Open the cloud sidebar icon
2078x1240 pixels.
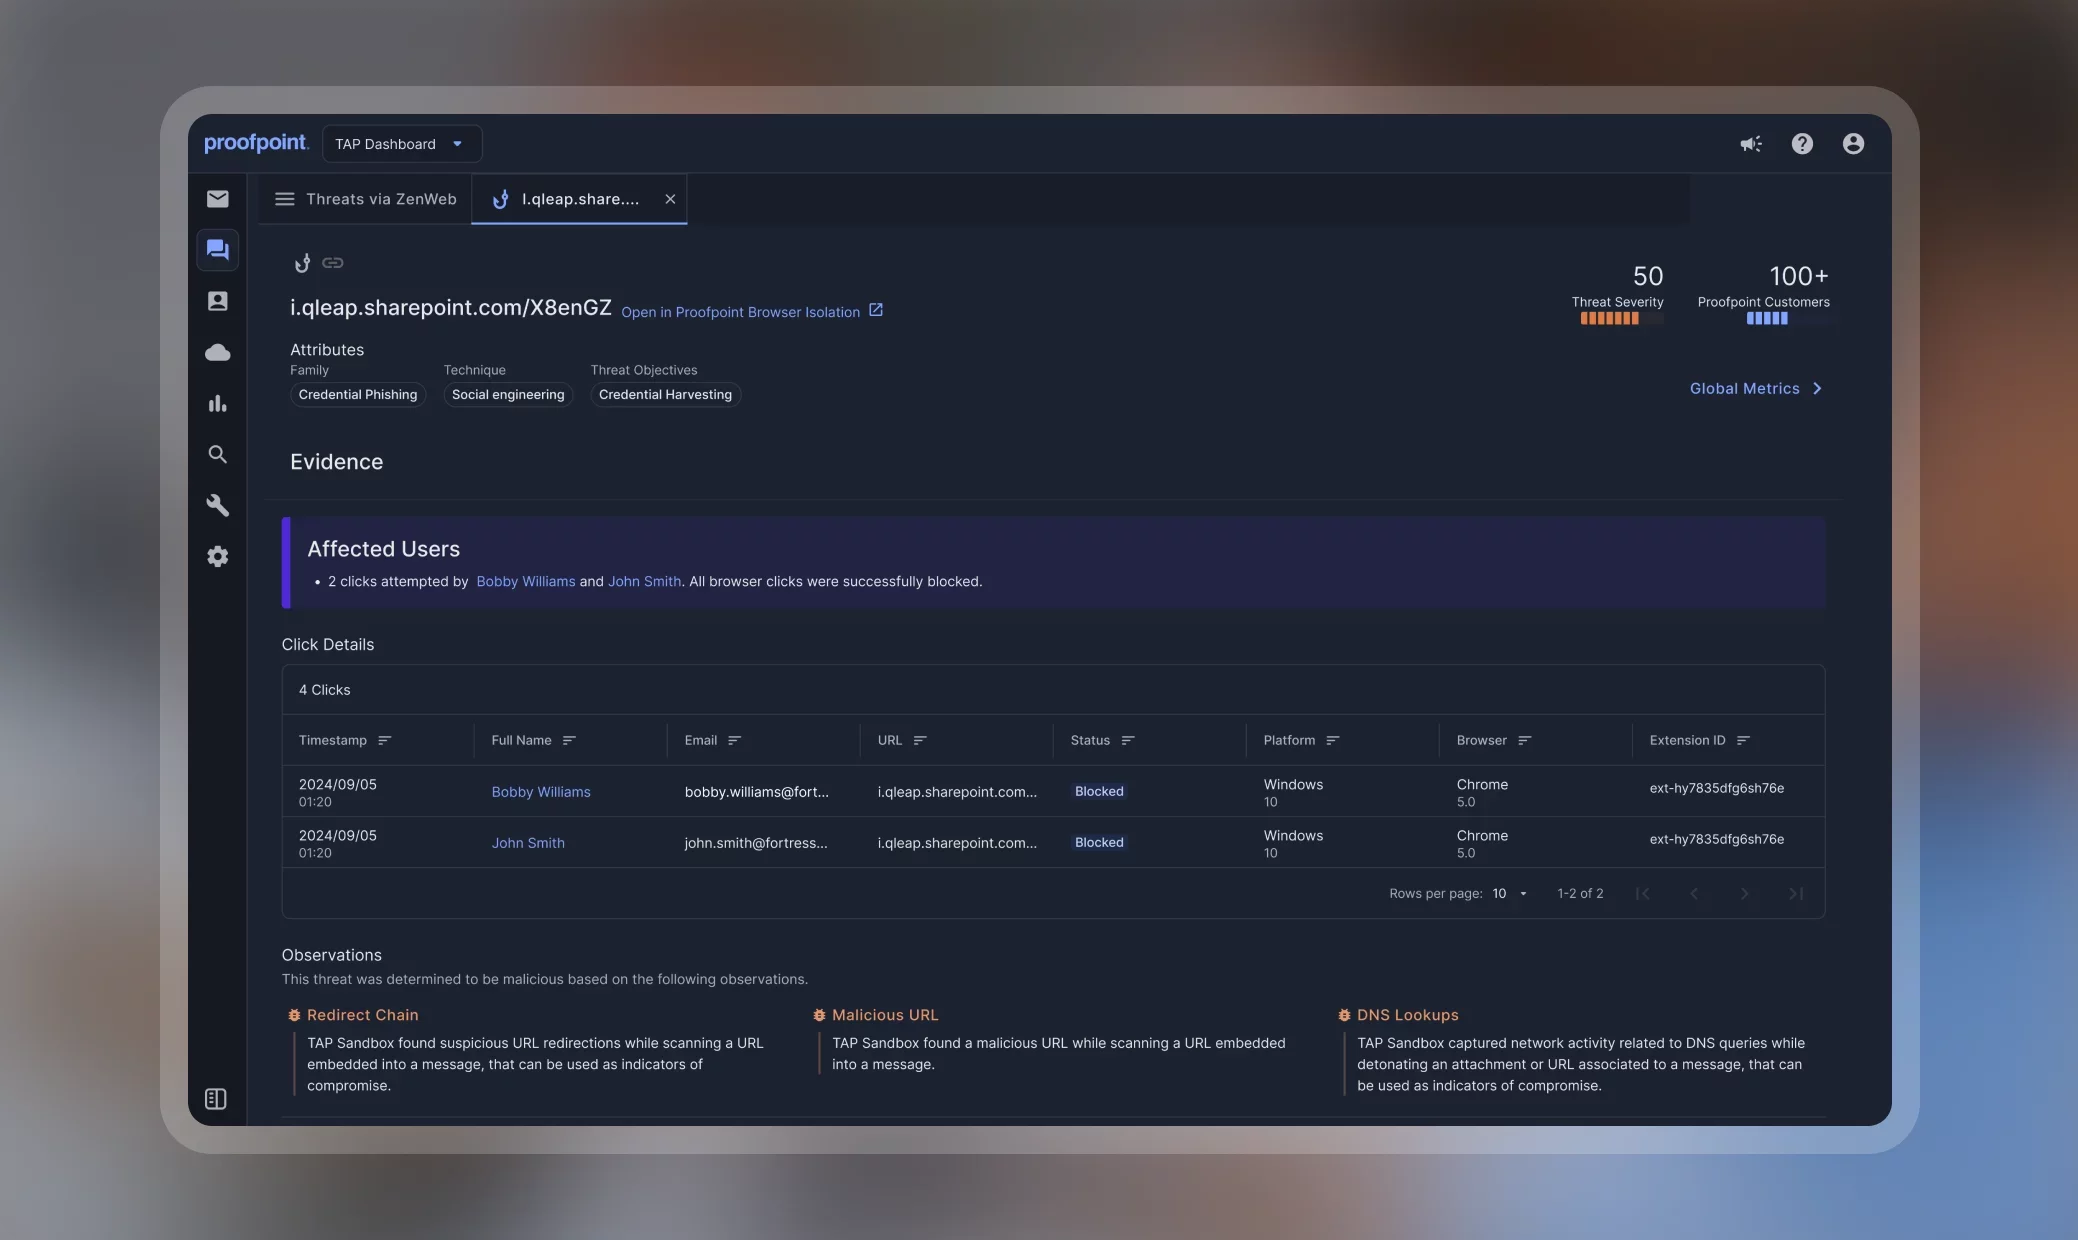tap(217, 352)
